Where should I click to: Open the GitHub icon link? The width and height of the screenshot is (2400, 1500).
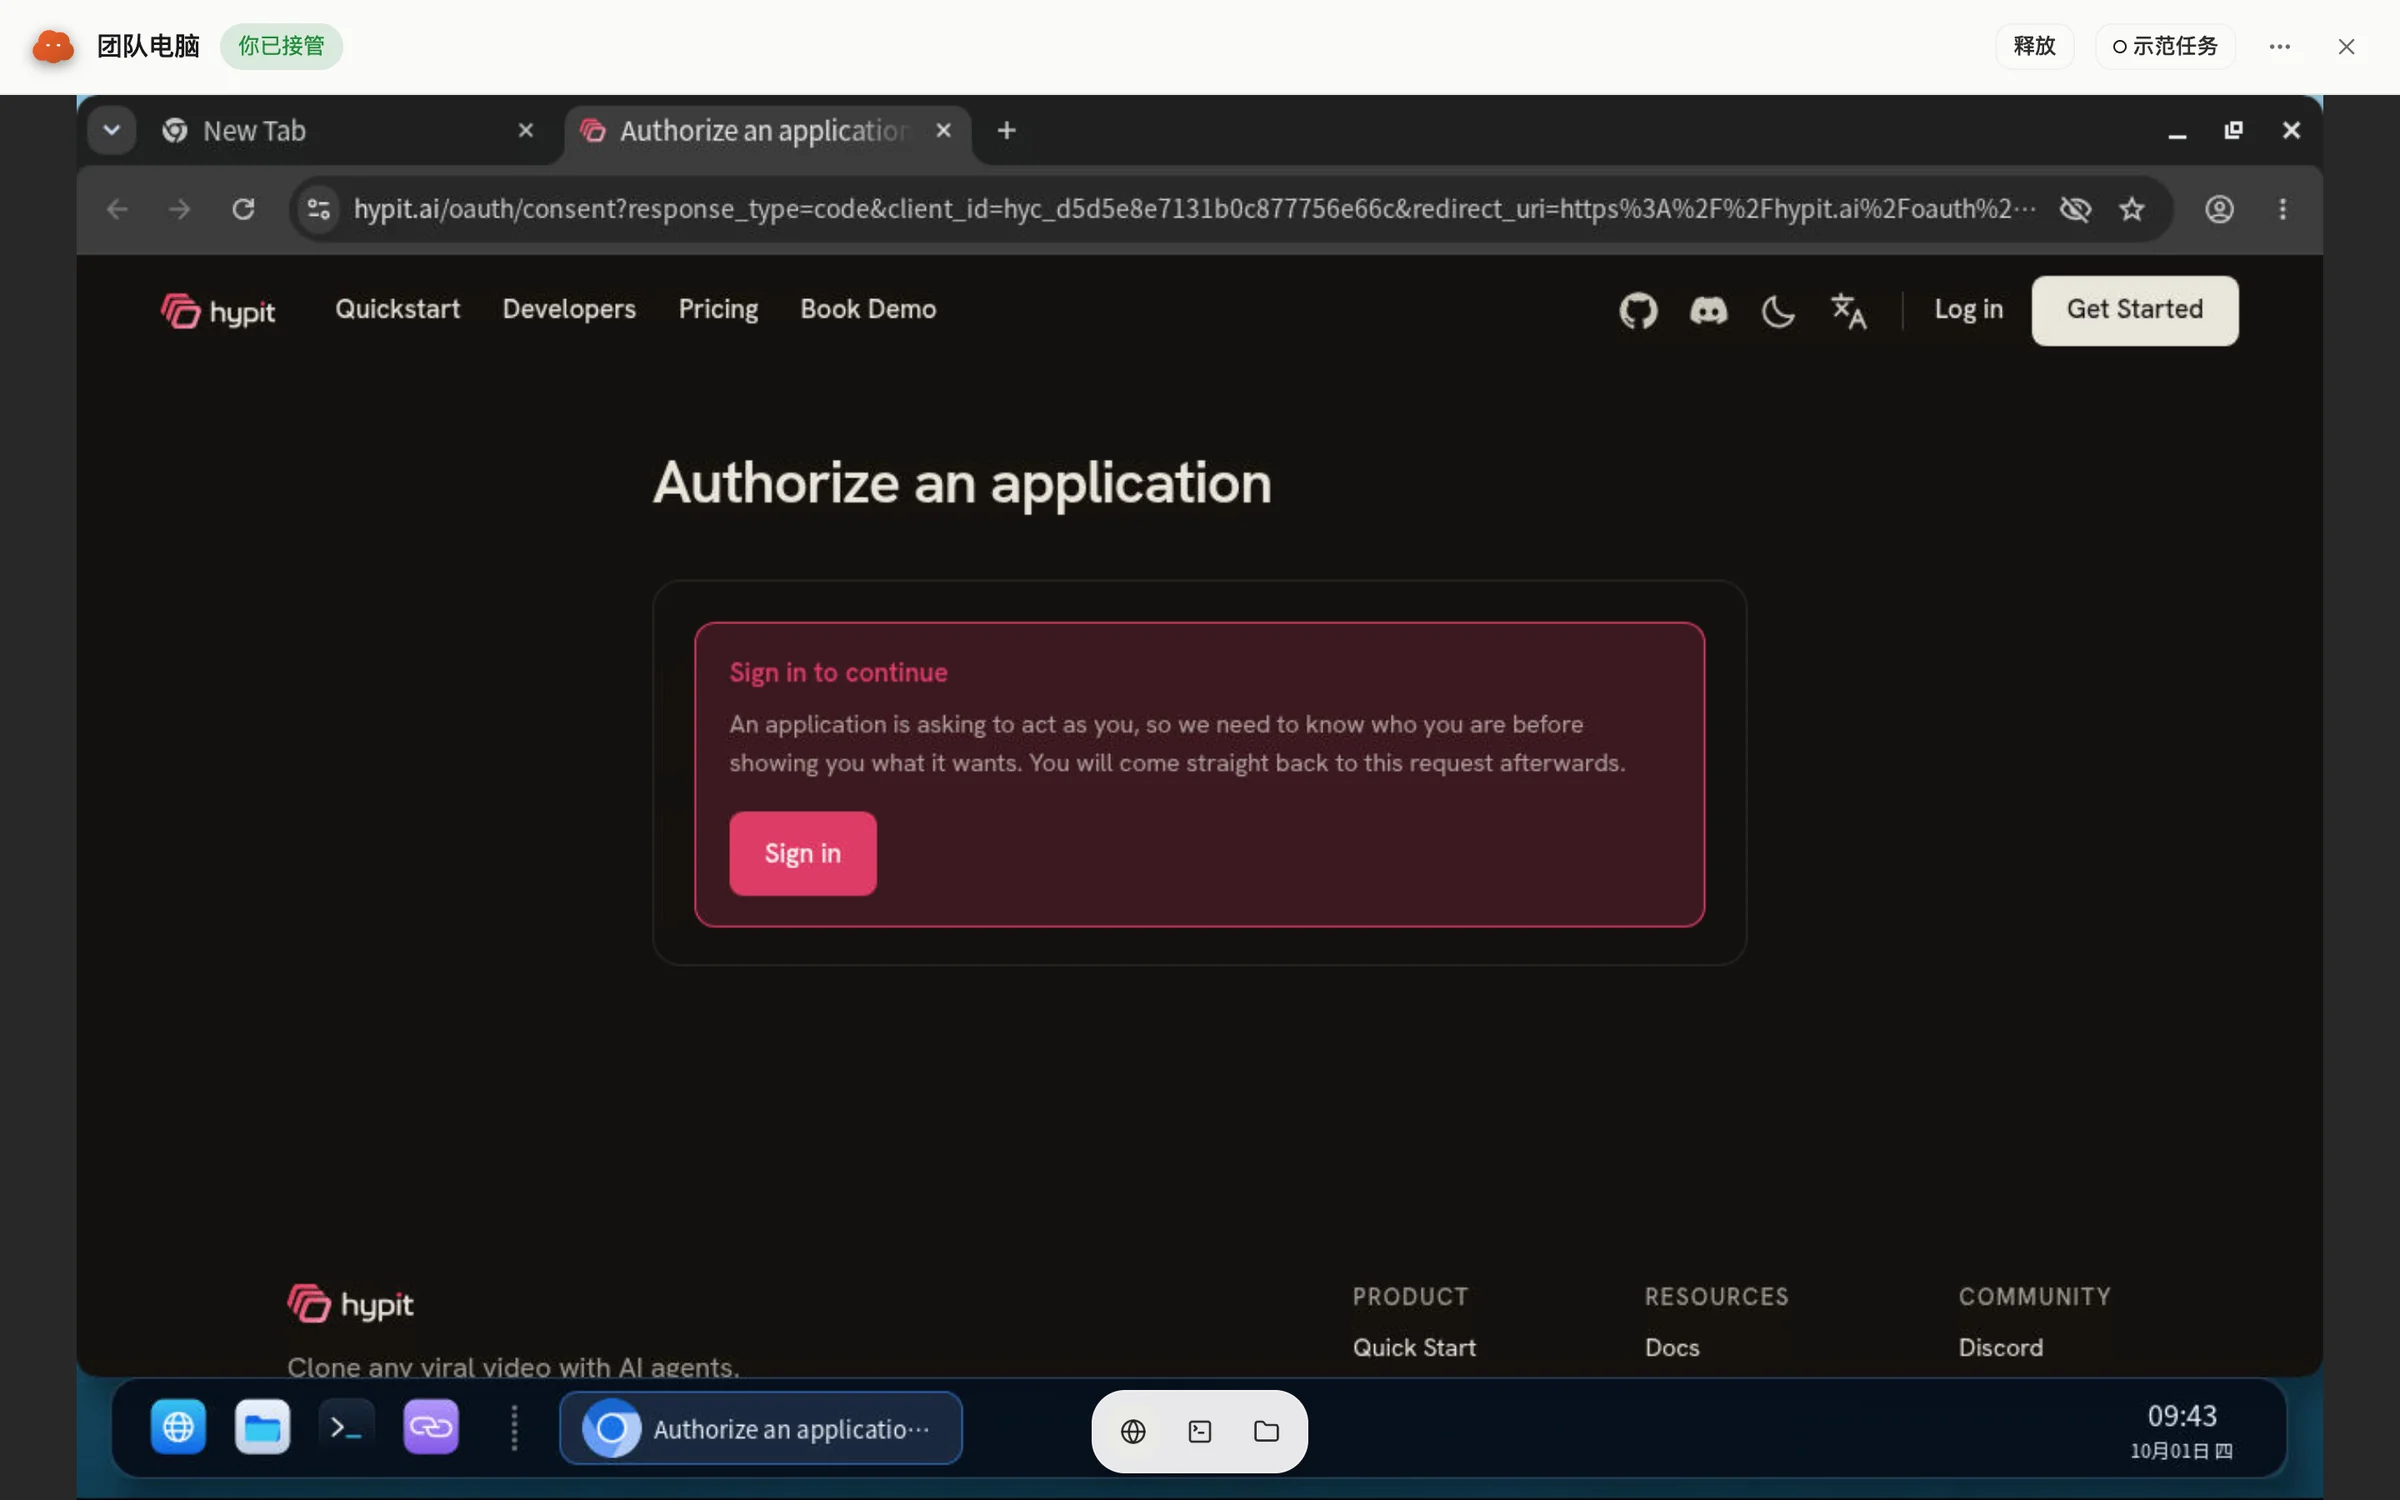coord(1638,310)
